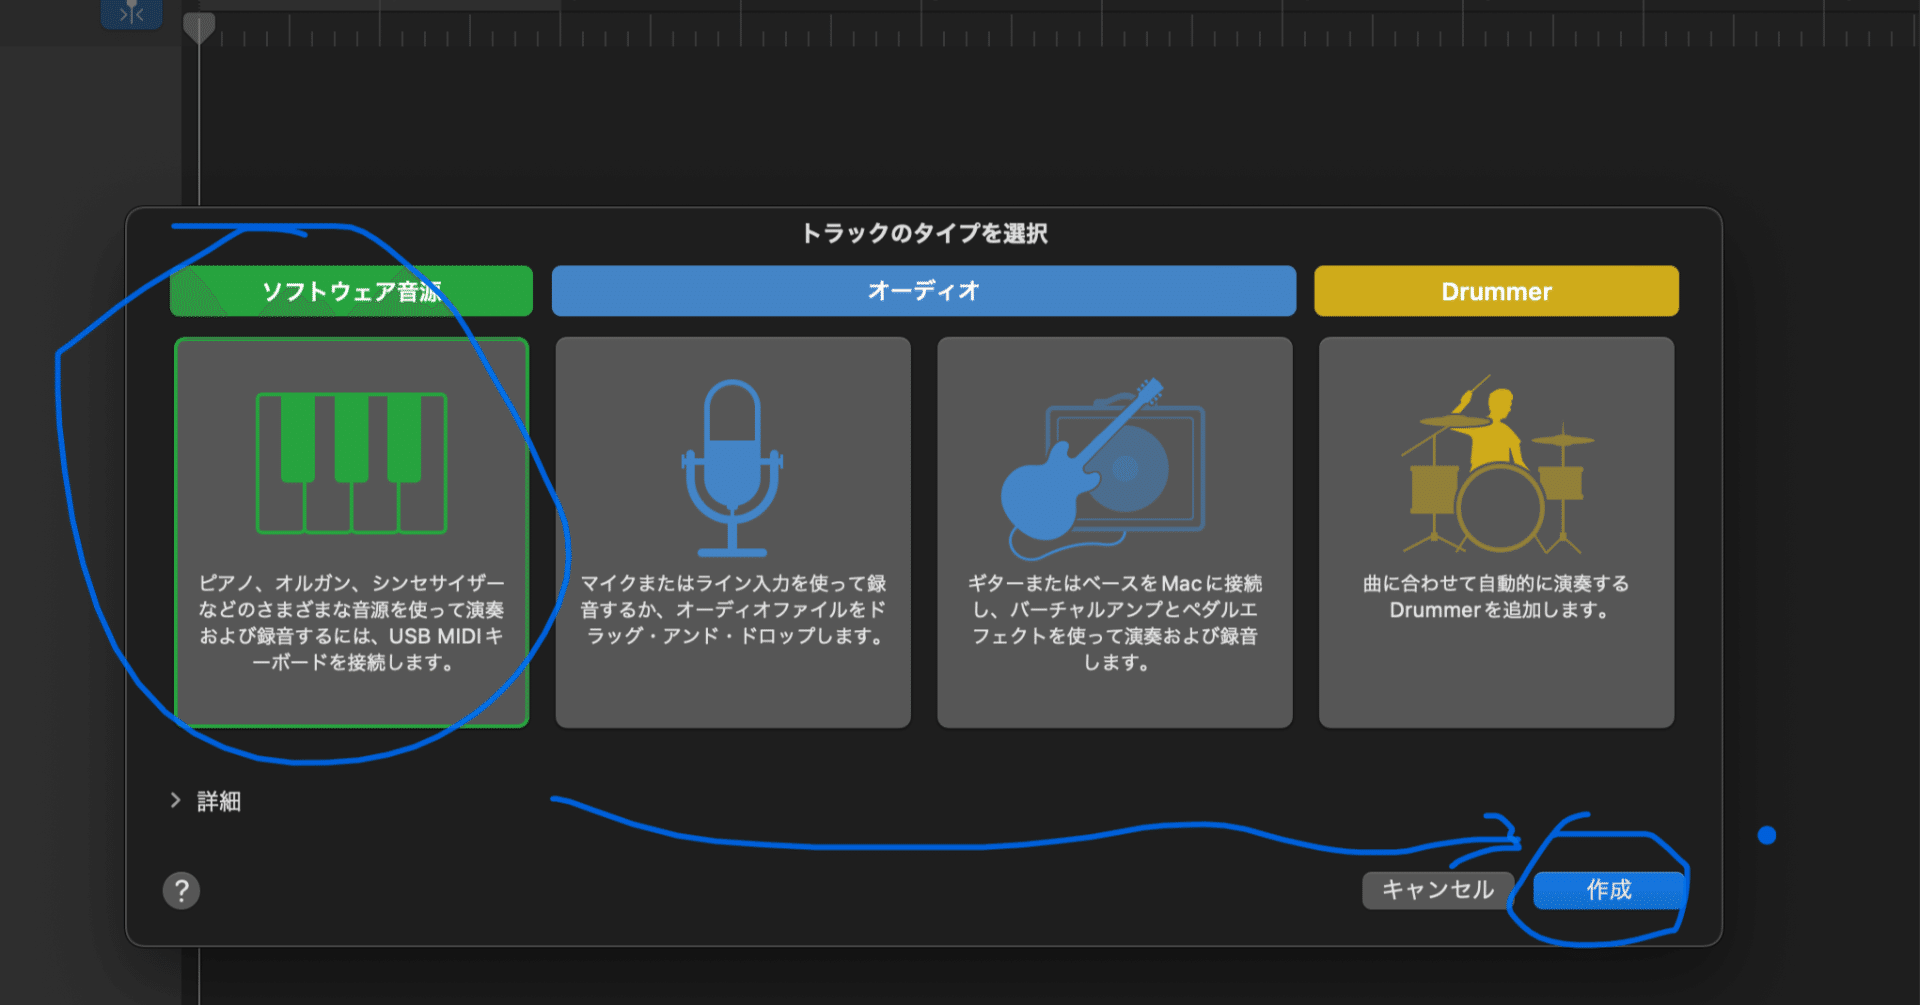Select the guitar and amp track icon
Viewport: 1920px width, 1005px height.
click(1107, 465)
